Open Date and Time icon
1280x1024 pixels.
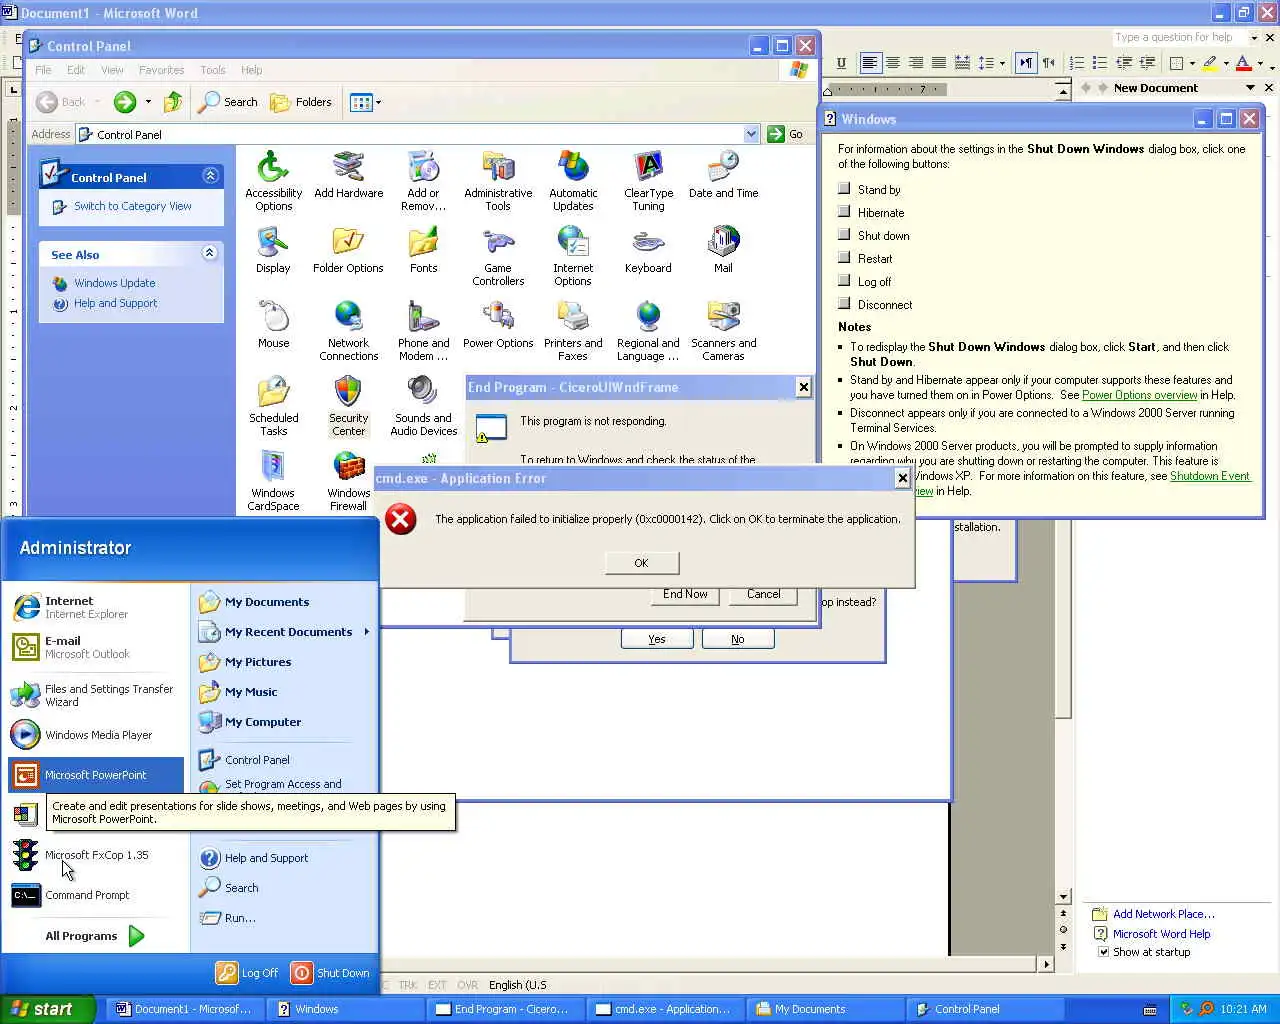pyautogui.click(x=723, y=175)
